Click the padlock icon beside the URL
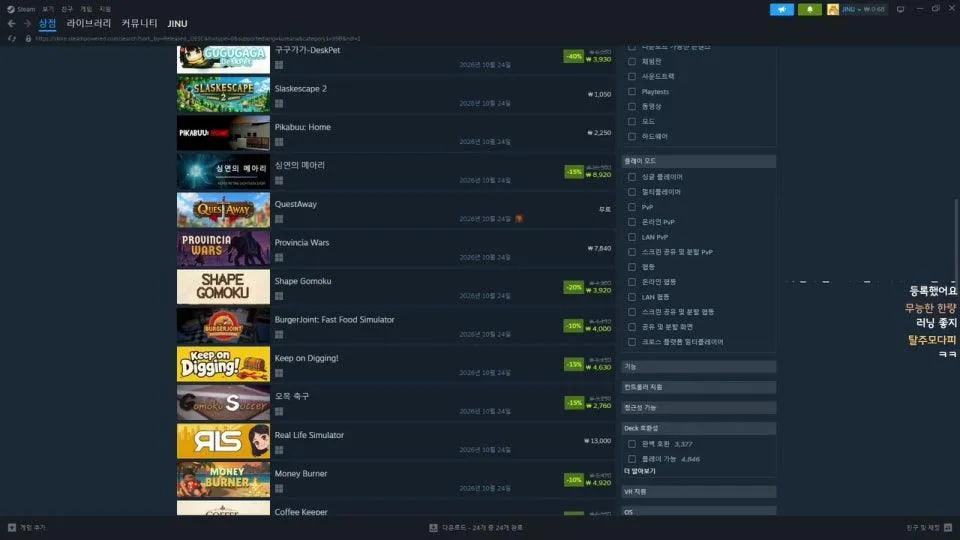The height and width of the screenshot is (540, 960). pos(28,39)
